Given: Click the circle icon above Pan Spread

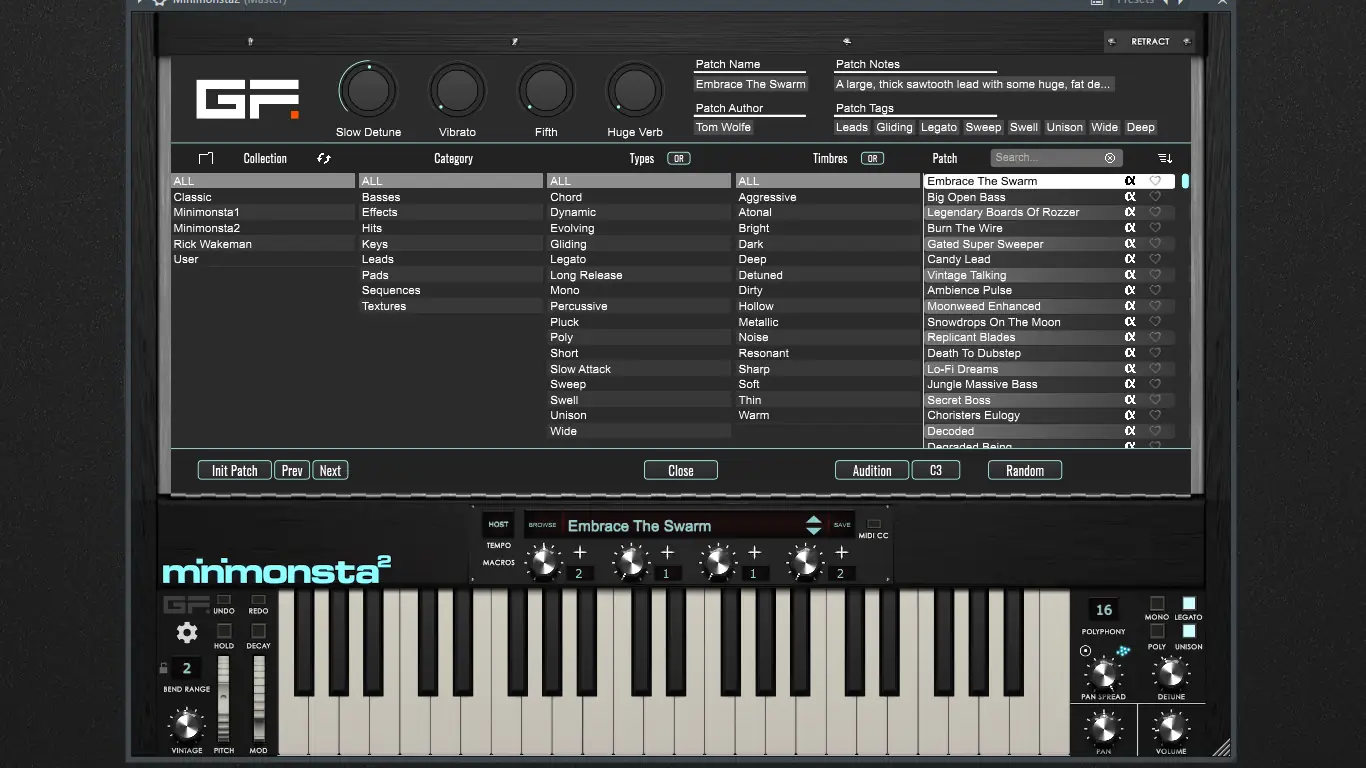Looking at the screenshot, I should point(1086,651).
